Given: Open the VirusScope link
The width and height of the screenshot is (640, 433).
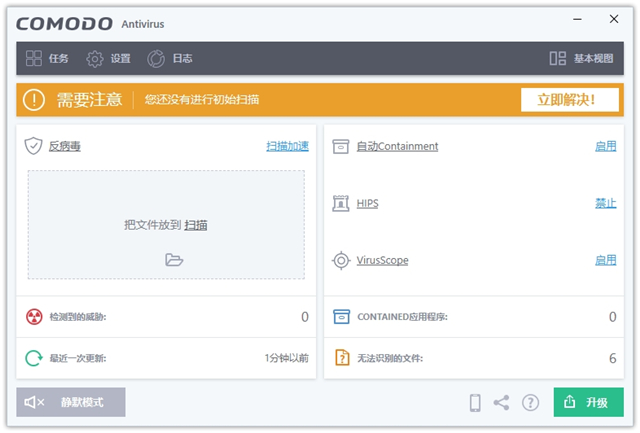Looking at the screenshot, I should pos(382,260).
